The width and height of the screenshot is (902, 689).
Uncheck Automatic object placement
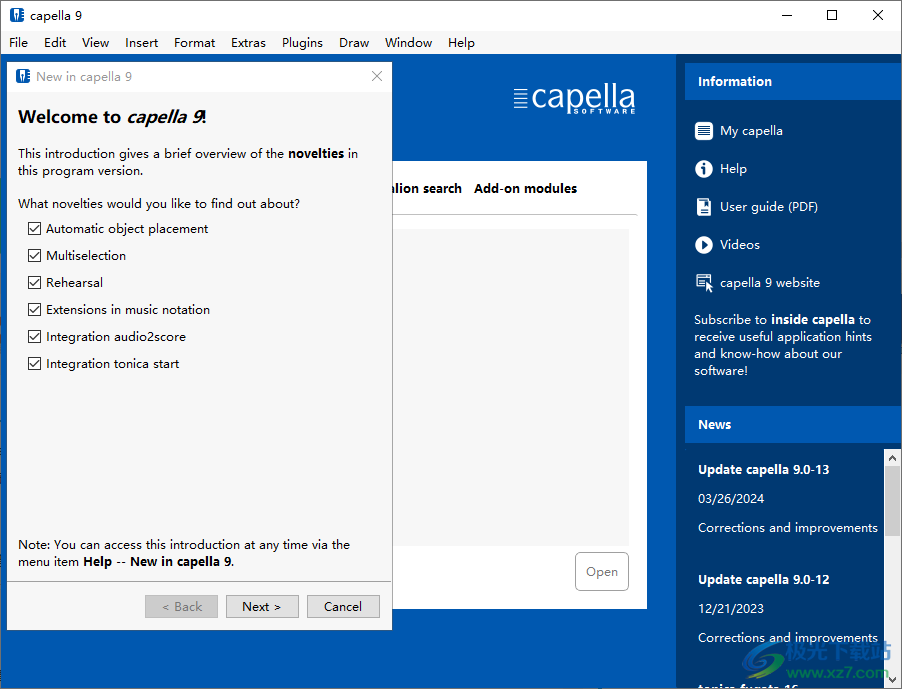[34, 228]
